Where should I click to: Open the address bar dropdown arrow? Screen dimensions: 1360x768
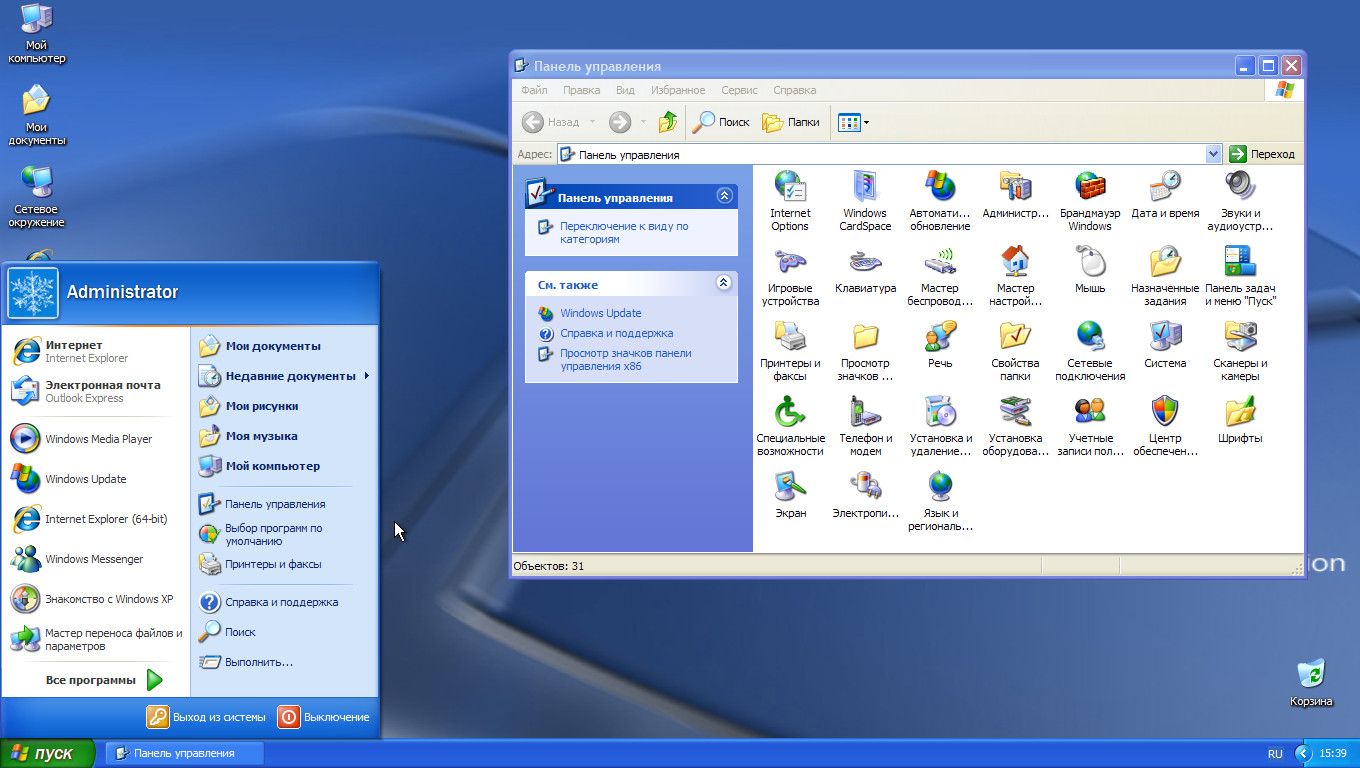click(x=1213, y=154)
